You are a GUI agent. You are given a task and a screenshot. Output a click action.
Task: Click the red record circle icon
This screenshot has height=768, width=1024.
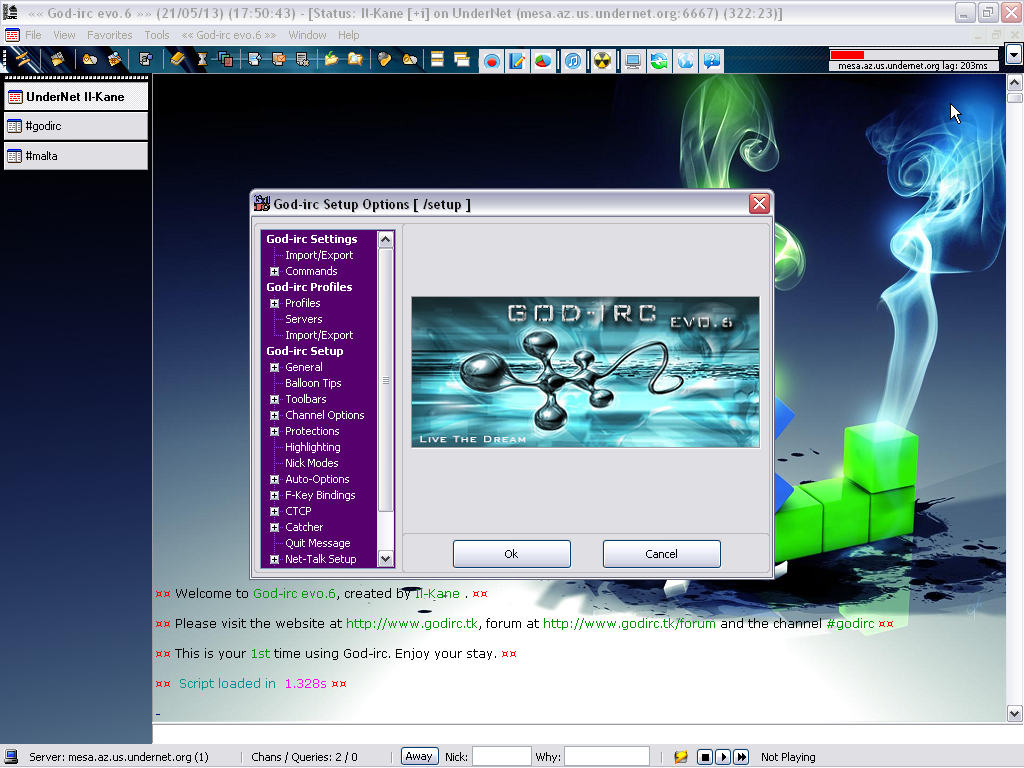coord(492,61)
